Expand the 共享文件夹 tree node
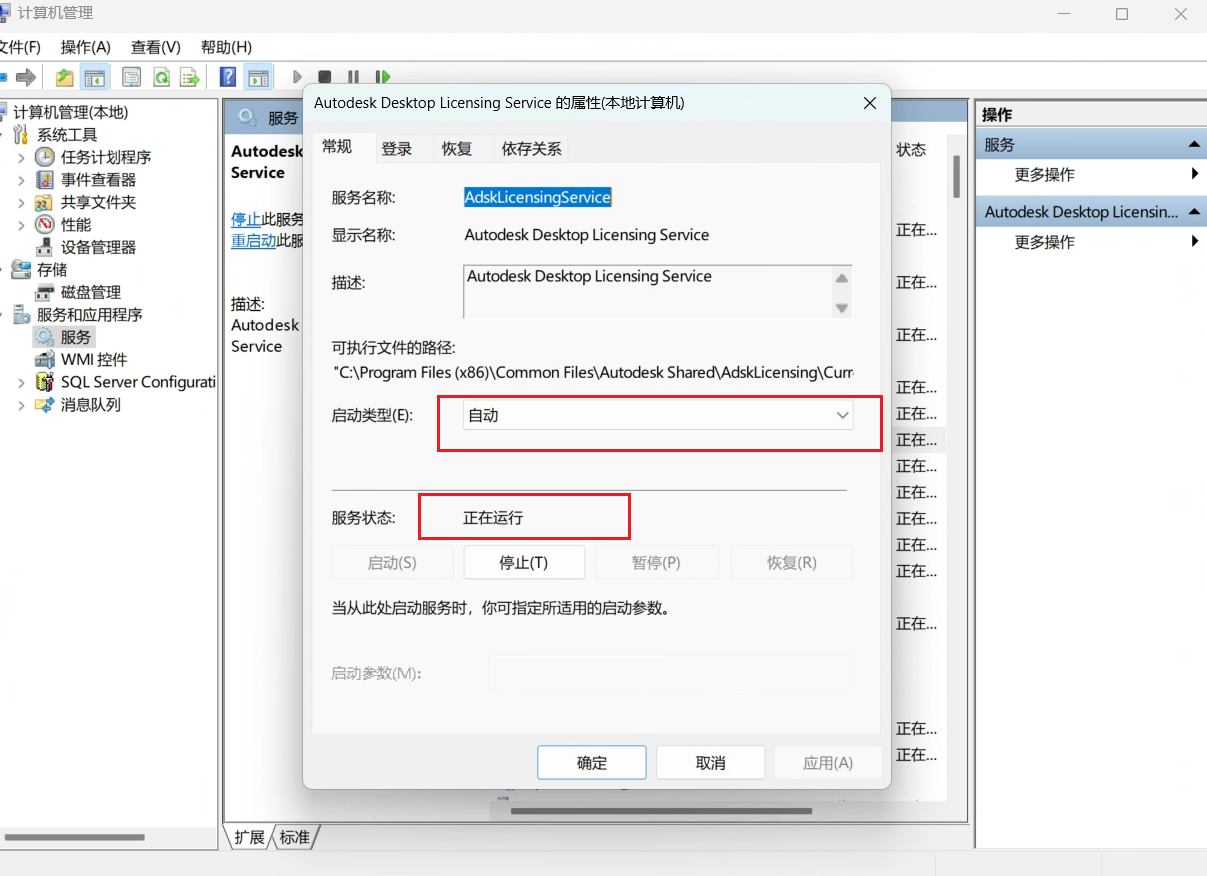Viewport: 1207px width, 876px height. coord(22,202)
